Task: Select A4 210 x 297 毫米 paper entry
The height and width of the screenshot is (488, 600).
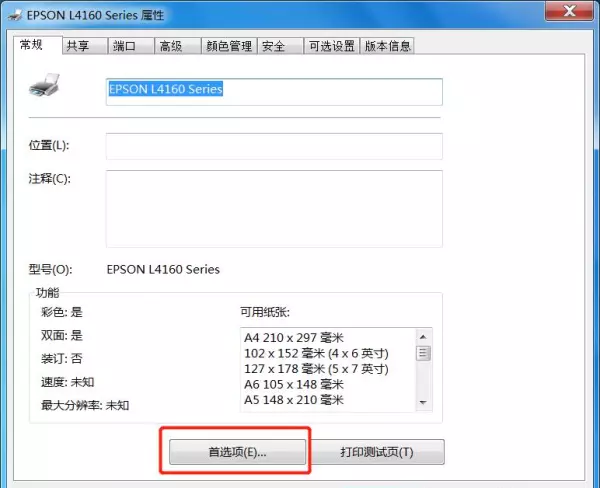Action: 294,338
